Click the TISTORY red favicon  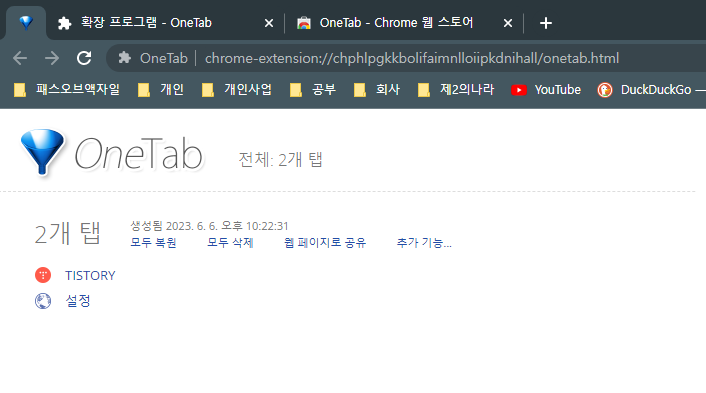[43, 275]
